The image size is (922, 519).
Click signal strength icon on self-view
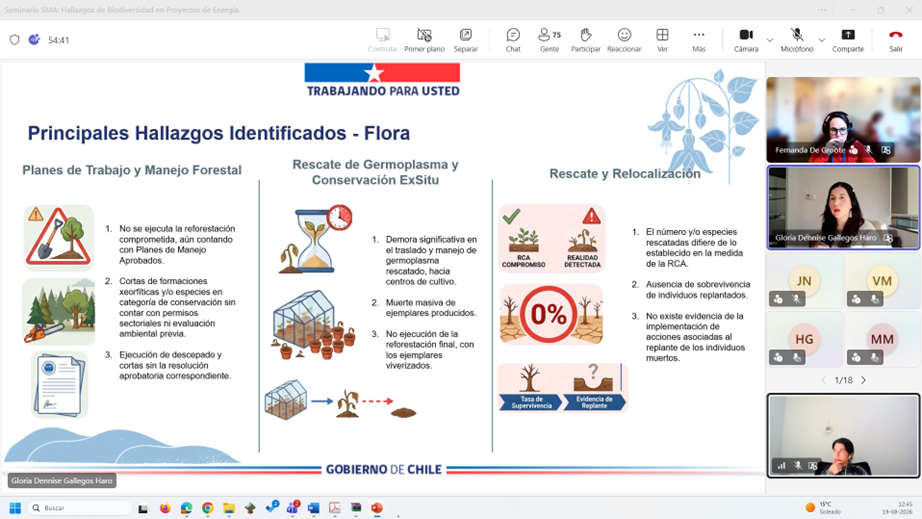[x=781, y=466]
